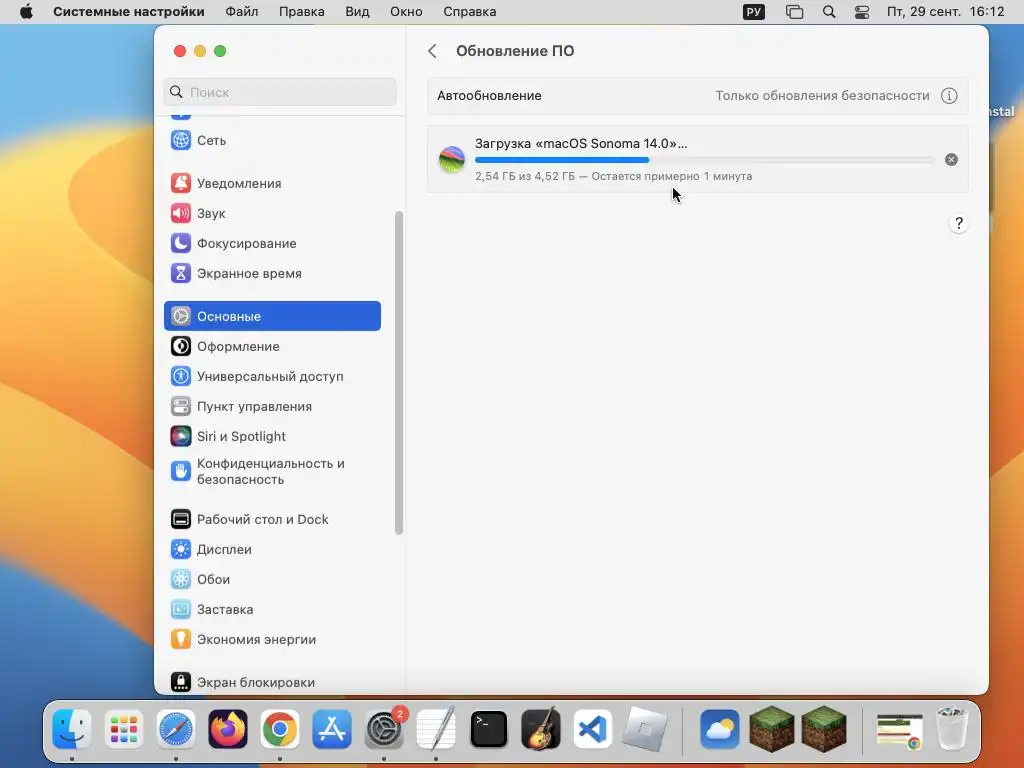
Task: Select Рабочий стол и Dock
Action: [272, 519]
